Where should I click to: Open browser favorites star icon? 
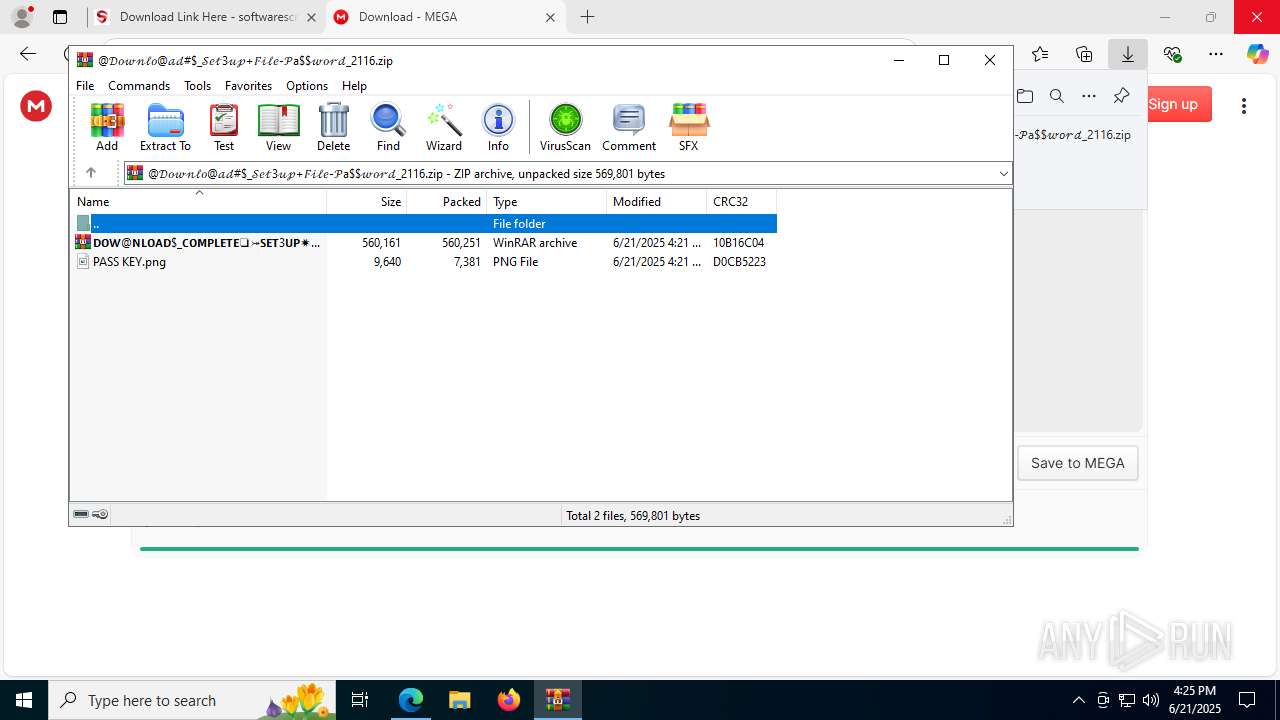[x=1040, y=54]
